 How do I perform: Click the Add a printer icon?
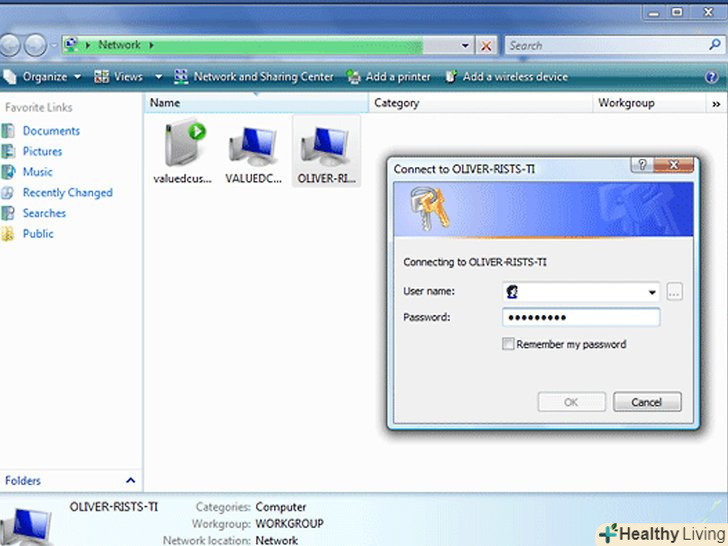354,77
